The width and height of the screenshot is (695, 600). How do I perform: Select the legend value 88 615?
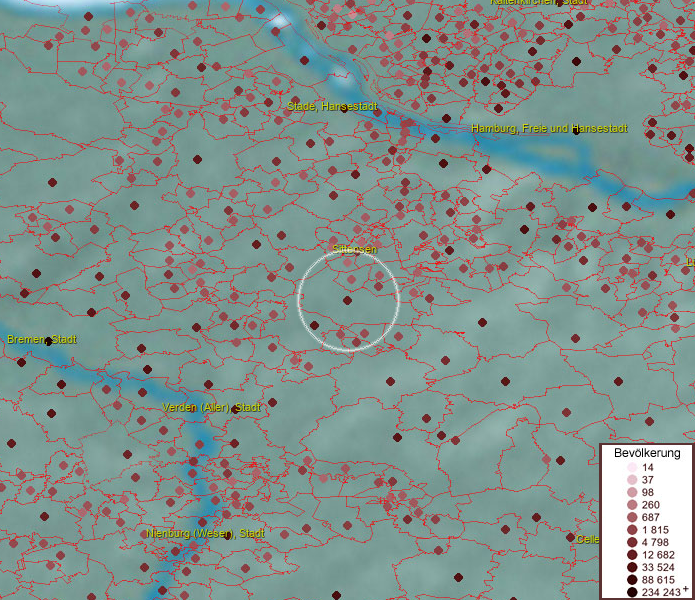658,580
